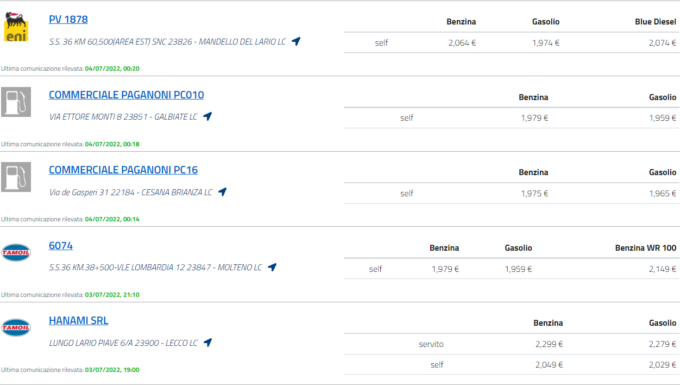This screenshot has width=680, height=385.
Task: Click Blue Diesel price 2,074 € for PV 1878
Action: pyautogui.click(x=662, y=43)
